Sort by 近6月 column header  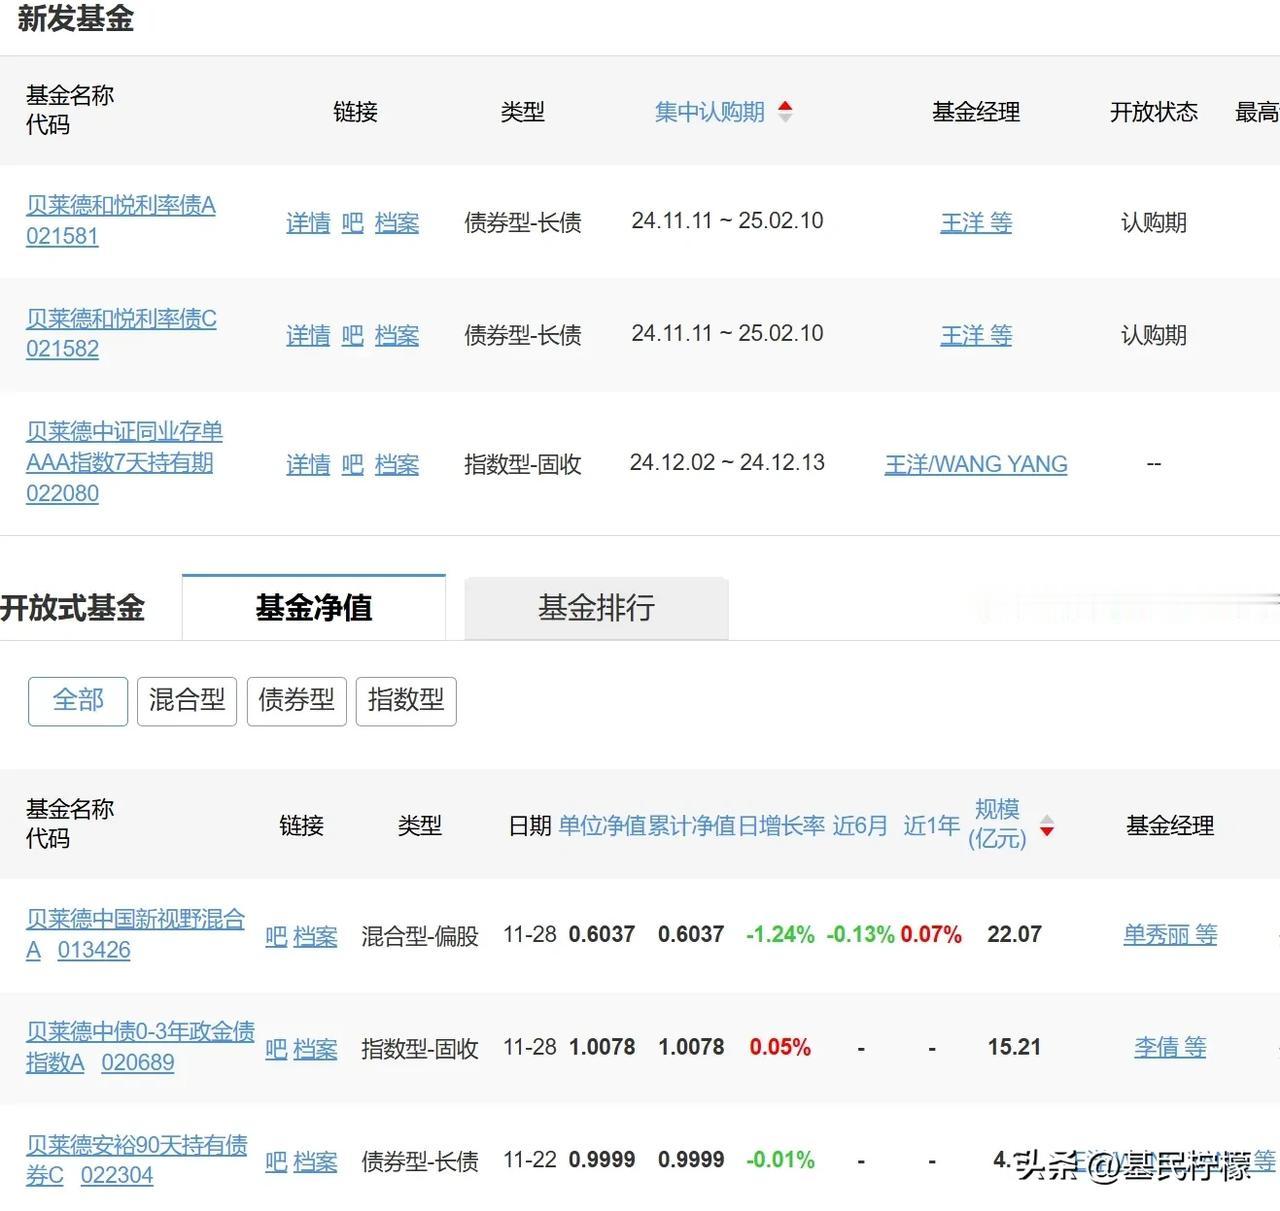[860, 826]
